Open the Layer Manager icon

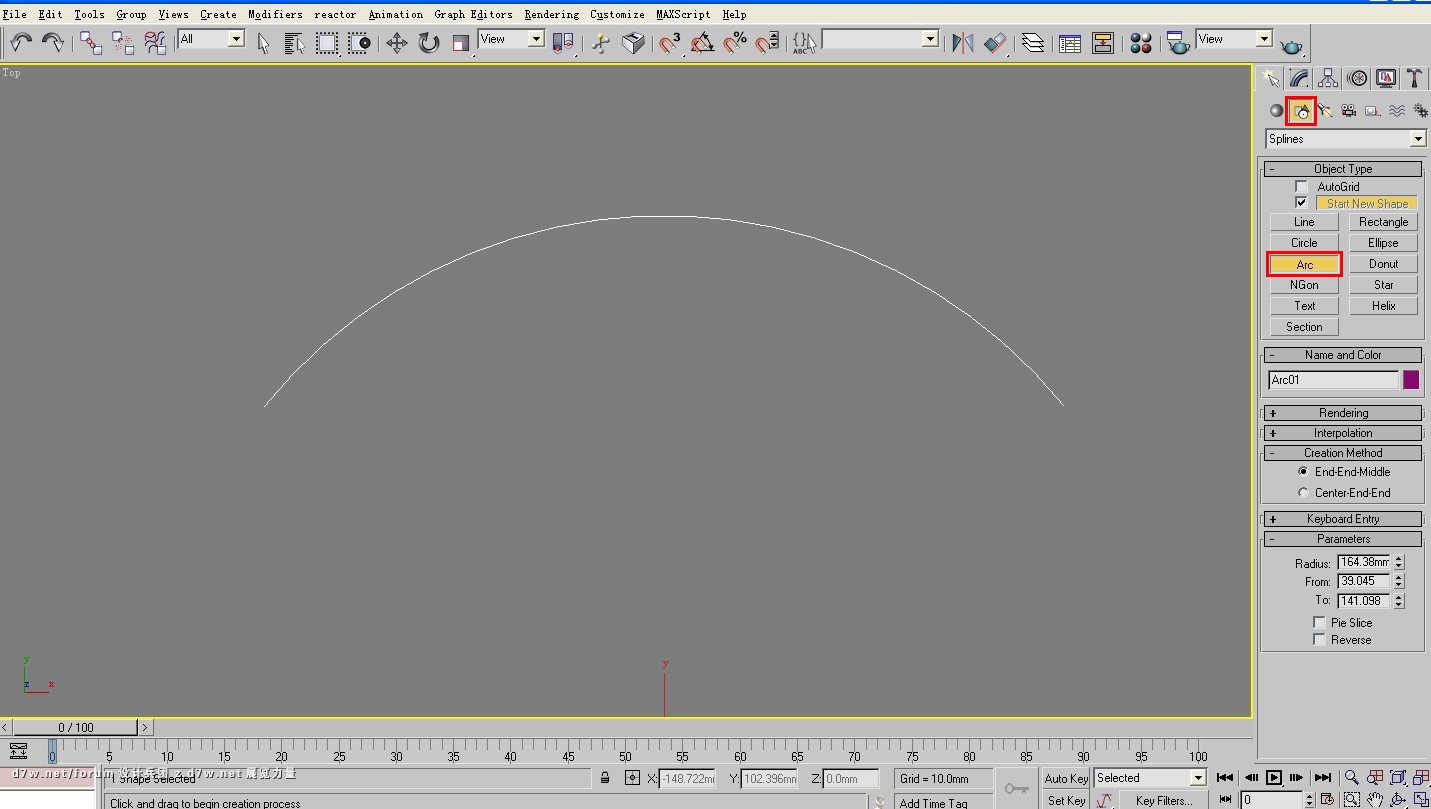(x=1033, y=42)
